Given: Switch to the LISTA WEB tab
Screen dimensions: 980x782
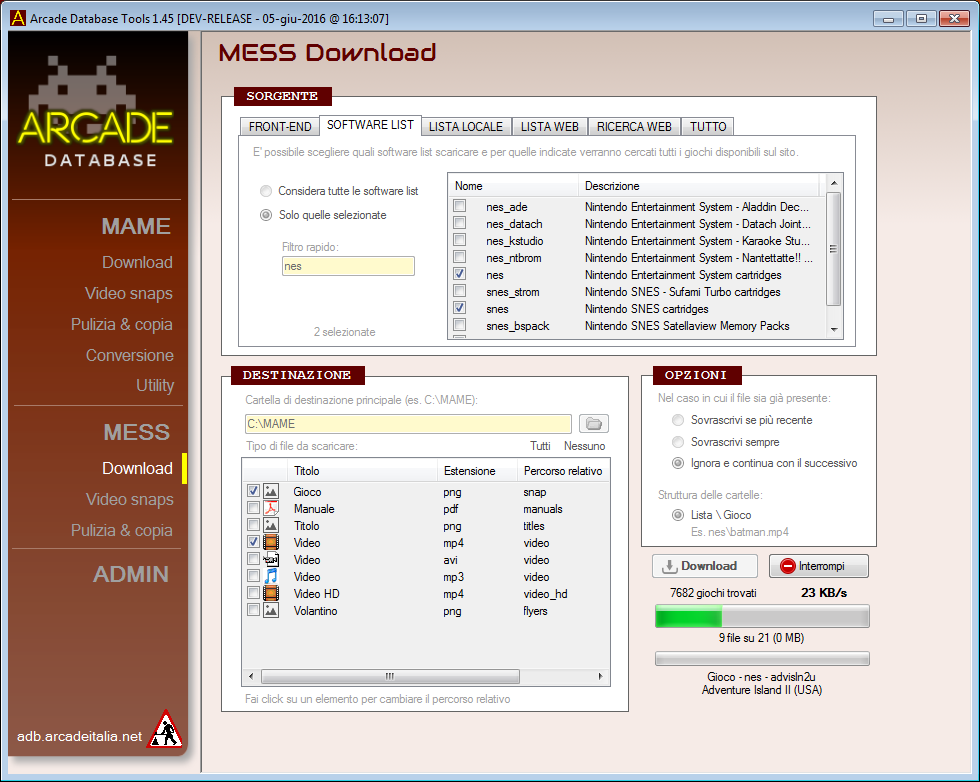Looking at the screenshot, I should (550, 127).
